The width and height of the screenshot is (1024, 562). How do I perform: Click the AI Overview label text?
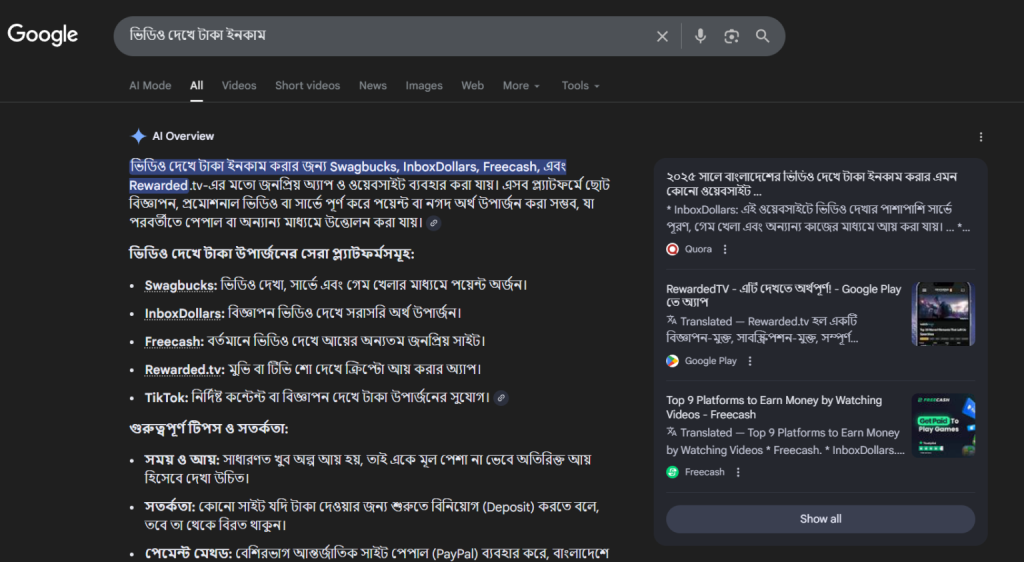click(x=183, y=136)
